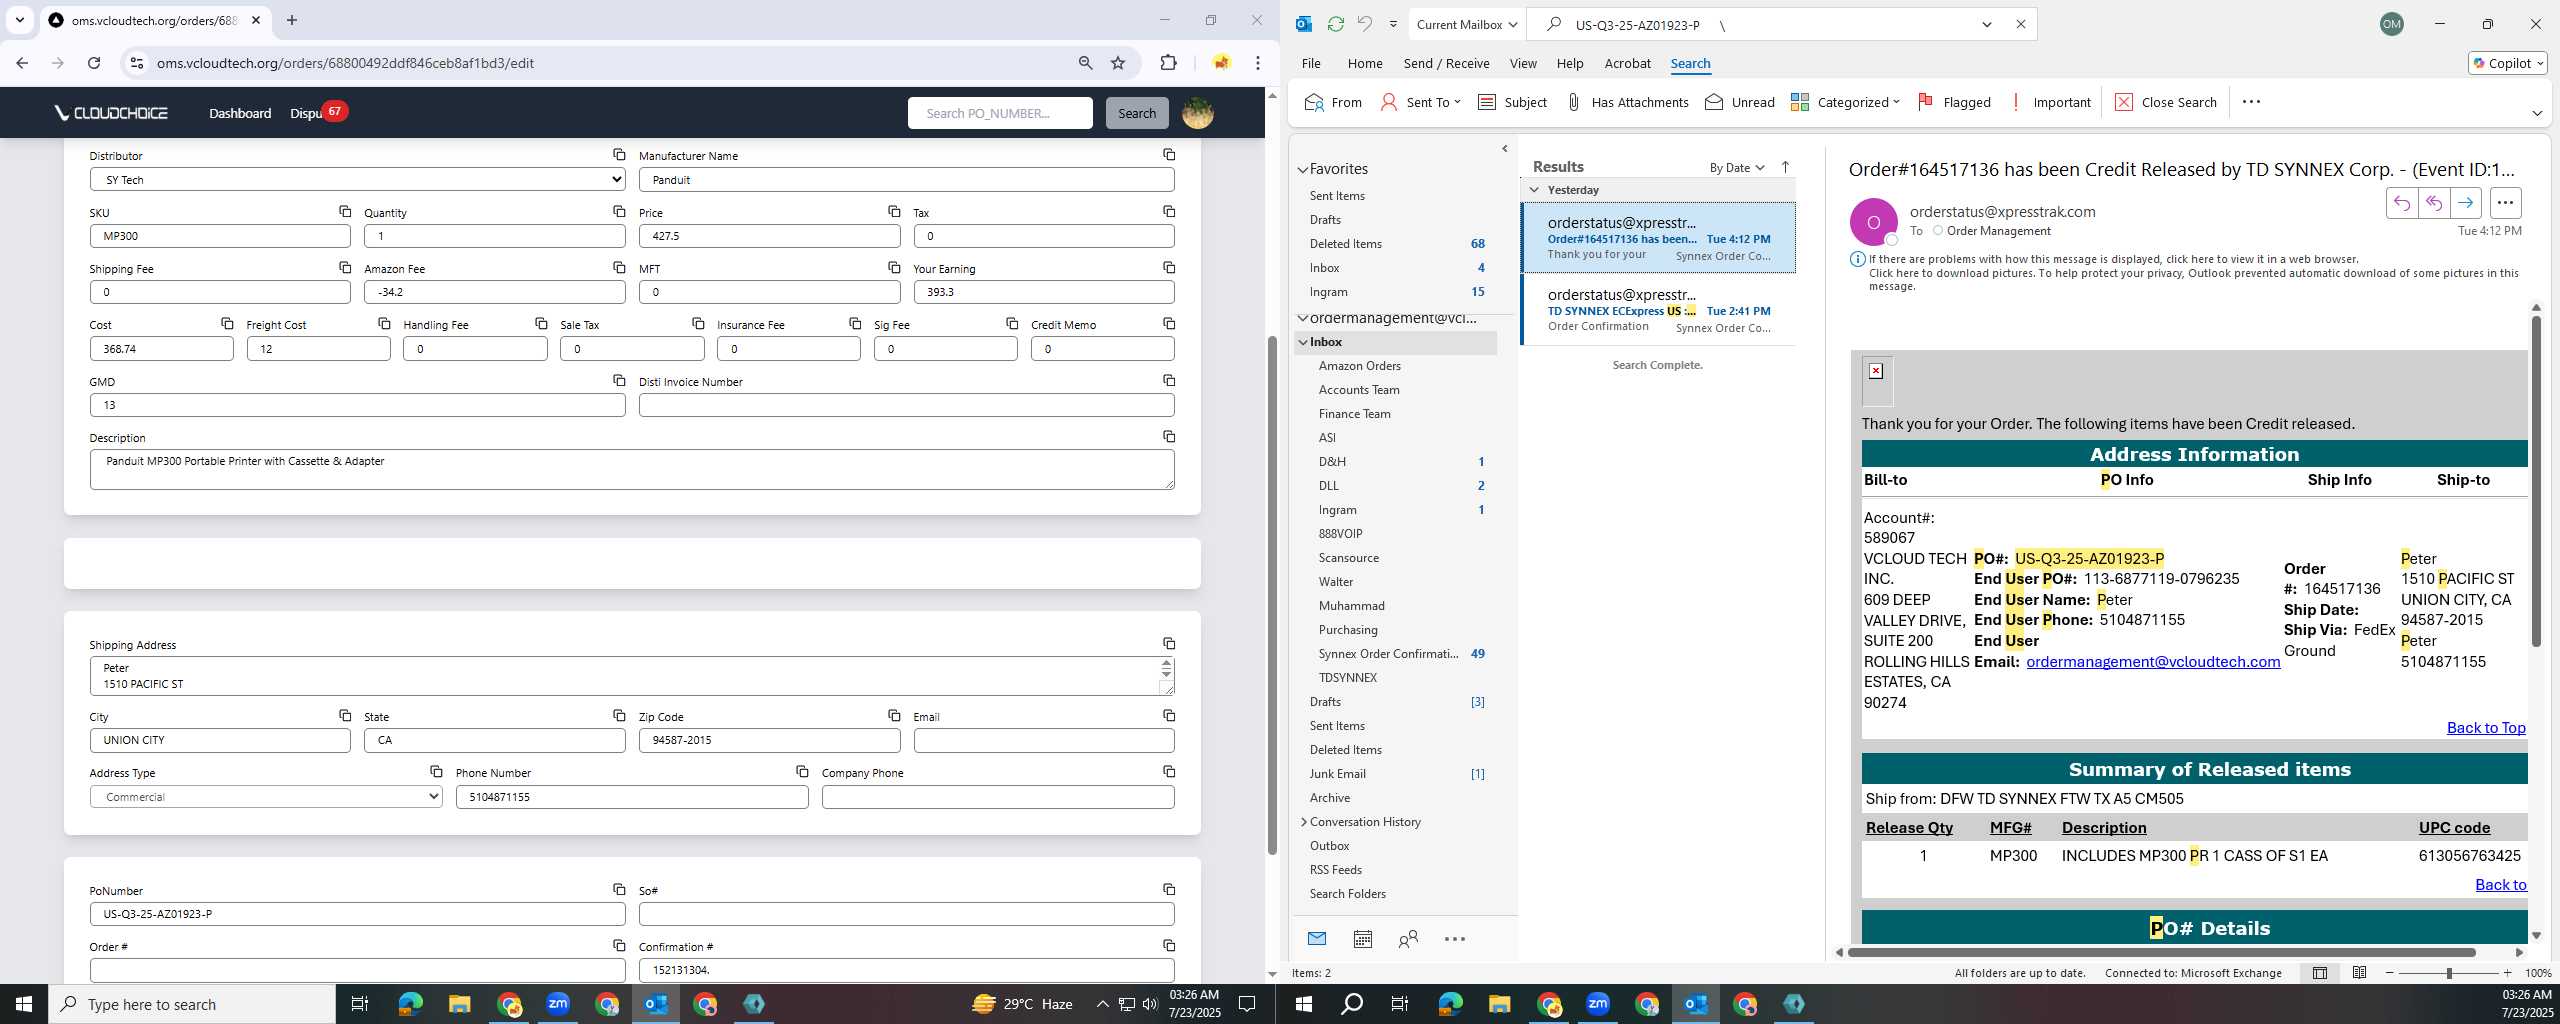Open Chrome extensions puzzle icon
Screen dimensions: 2560x1024
pos(1168,63)
